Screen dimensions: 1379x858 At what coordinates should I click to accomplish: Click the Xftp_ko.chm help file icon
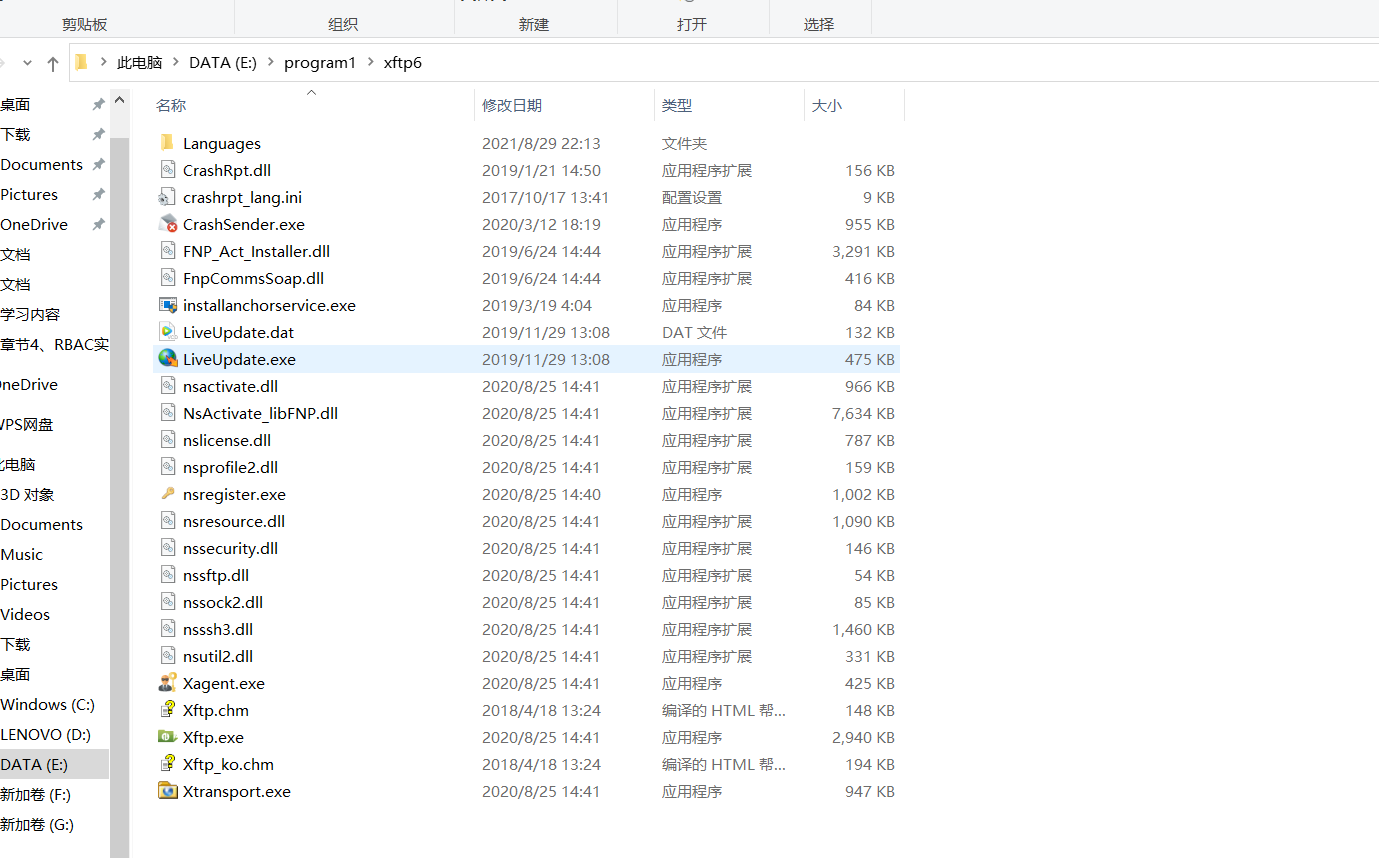(x=167, y=764)
